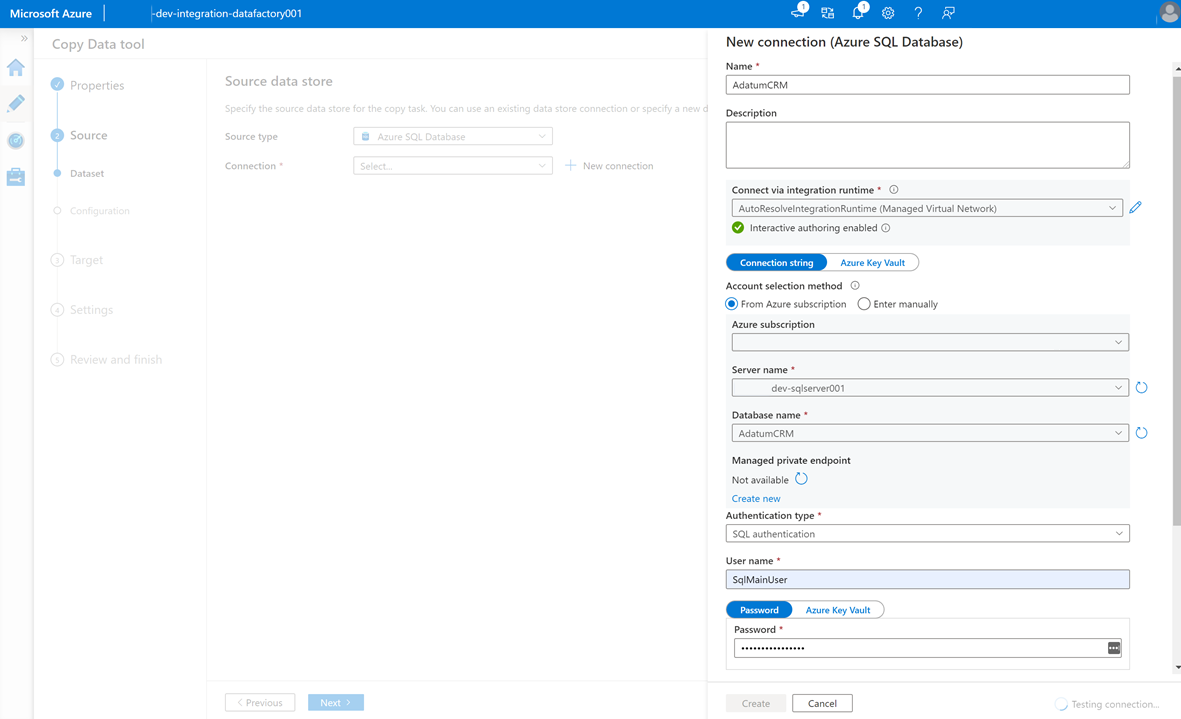This screenshot has height=719, width=1181.
Task: Click Create new private endpoint link
Action: [756, 498]
